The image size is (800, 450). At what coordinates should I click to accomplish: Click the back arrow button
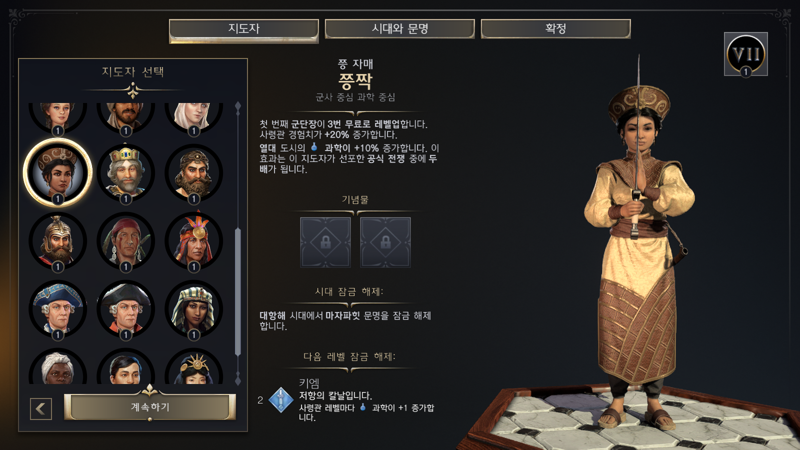[41, 409]
